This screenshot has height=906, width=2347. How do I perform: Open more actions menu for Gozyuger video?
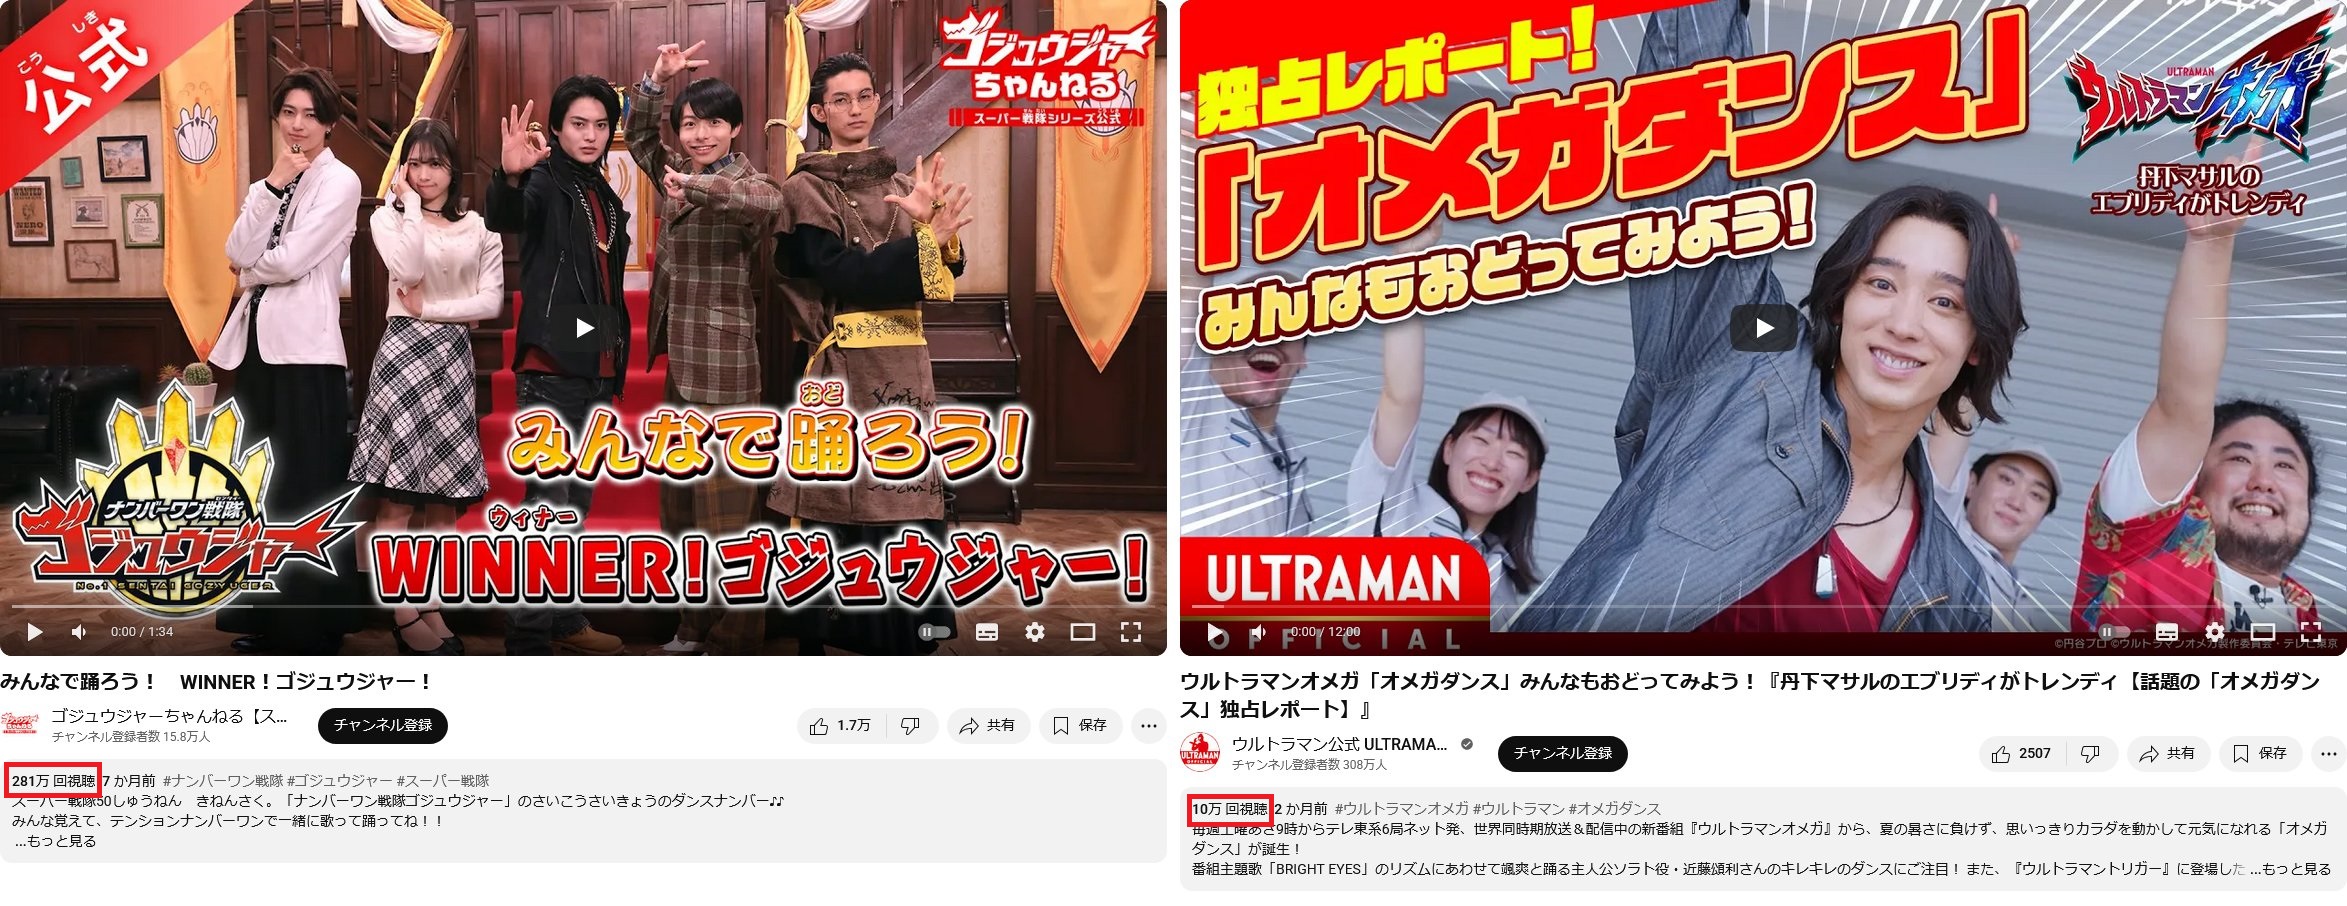1149,726
